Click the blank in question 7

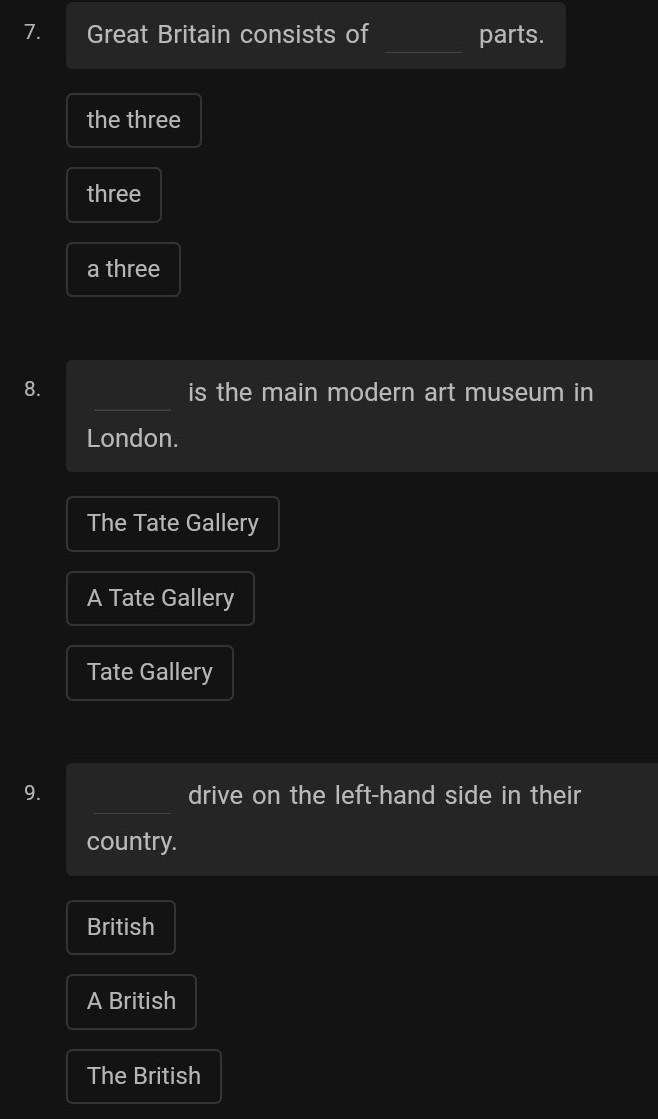(x=424, y=38)
